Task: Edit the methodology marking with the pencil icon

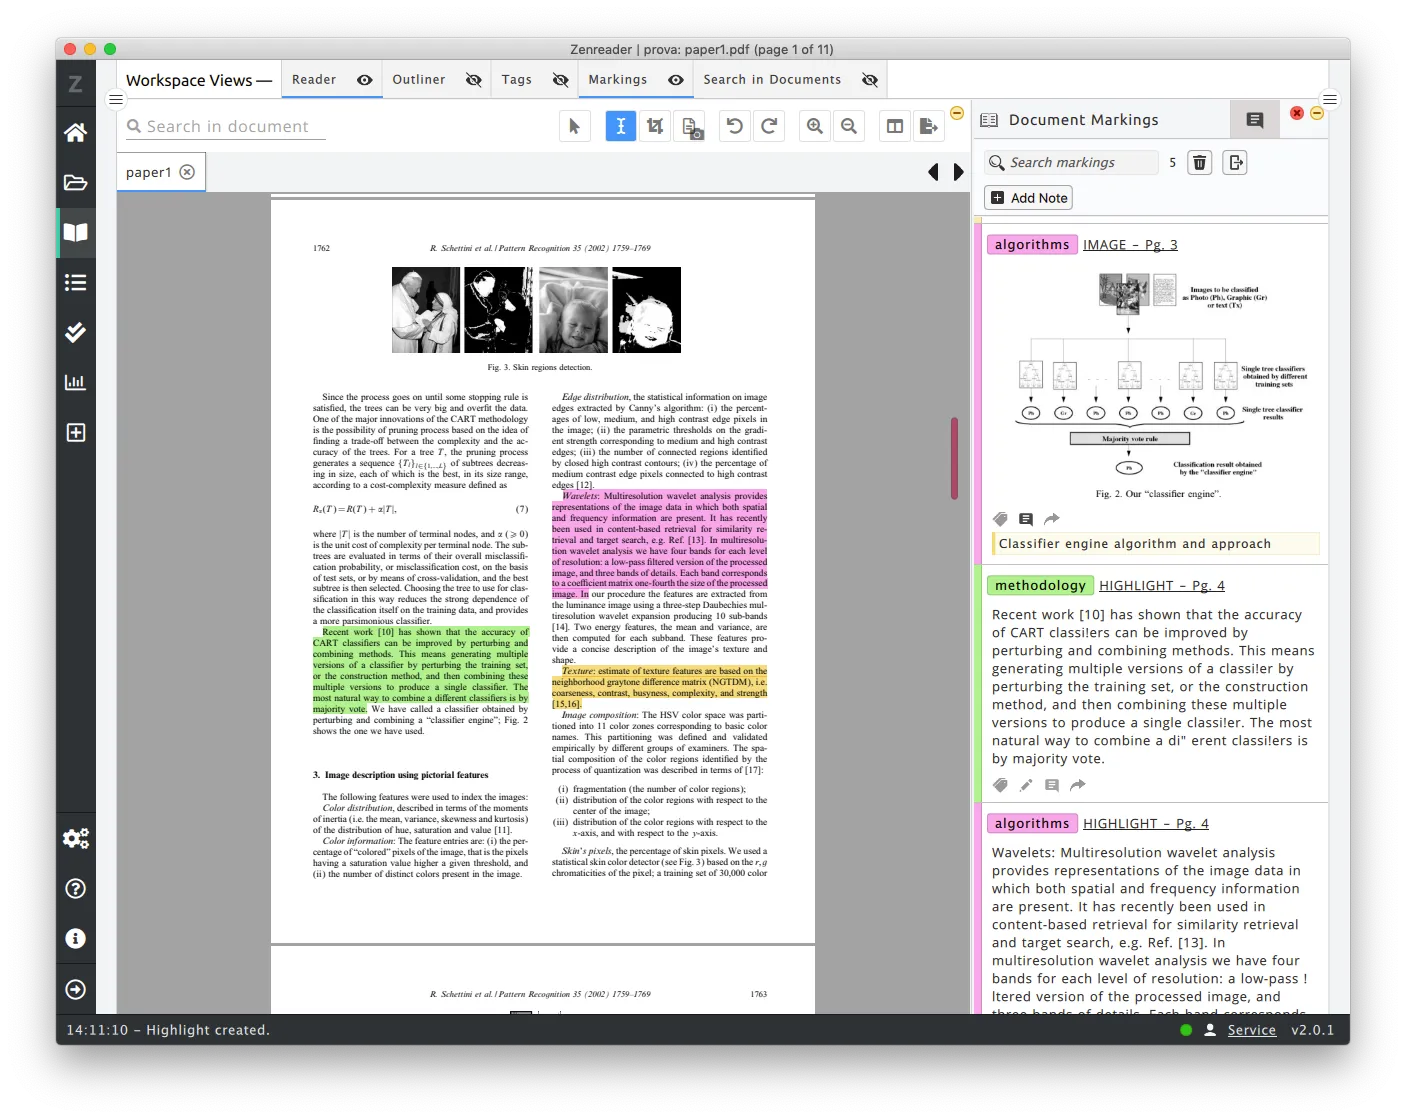Action: point(1026,785)
